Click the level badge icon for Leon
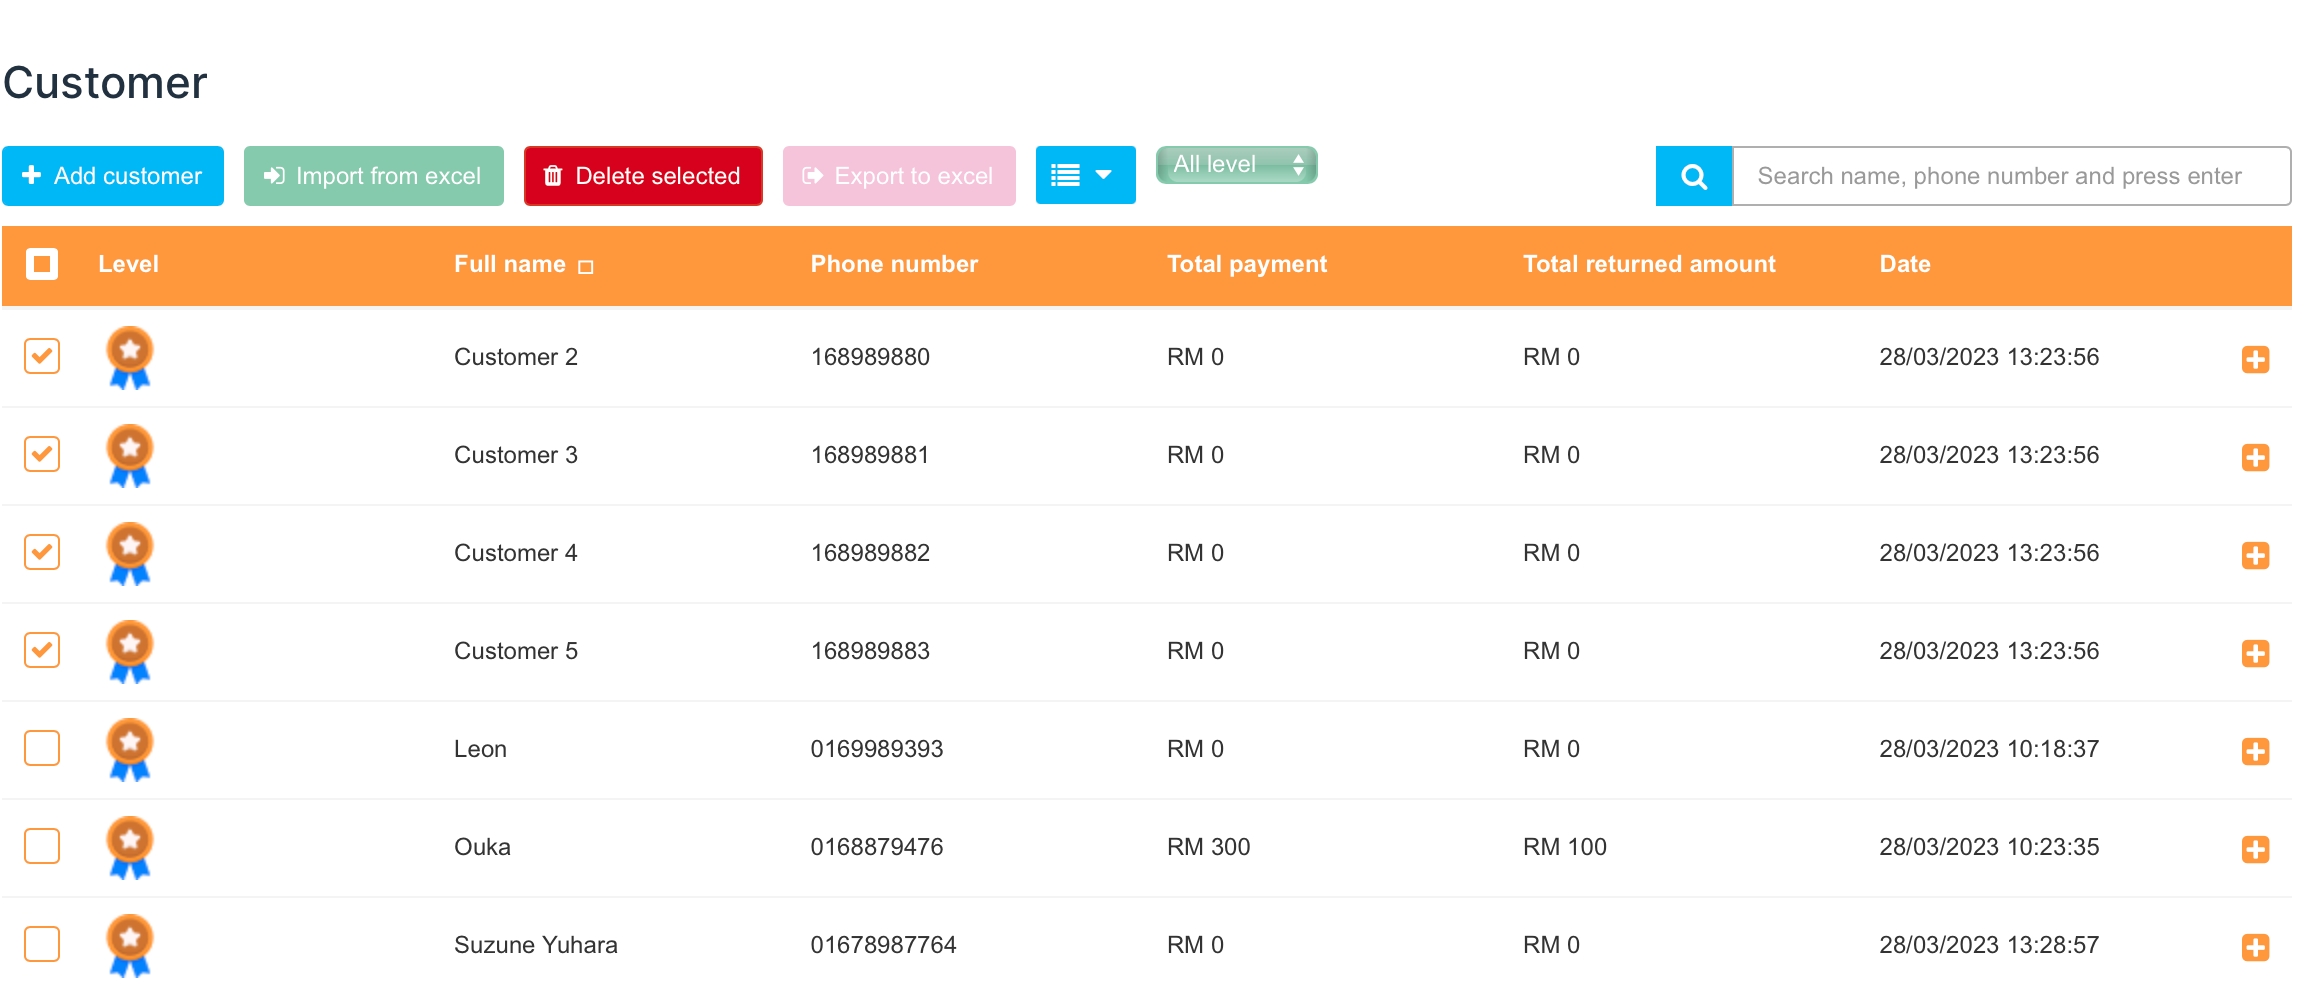 (130, 749)
